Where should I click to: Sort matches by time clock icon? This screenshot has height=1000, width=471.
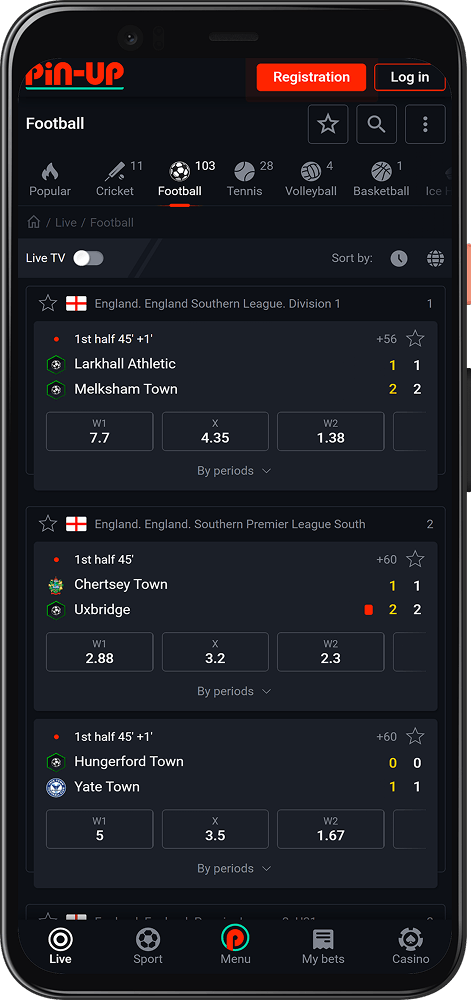pyautogui.click(x=399, y=258)
